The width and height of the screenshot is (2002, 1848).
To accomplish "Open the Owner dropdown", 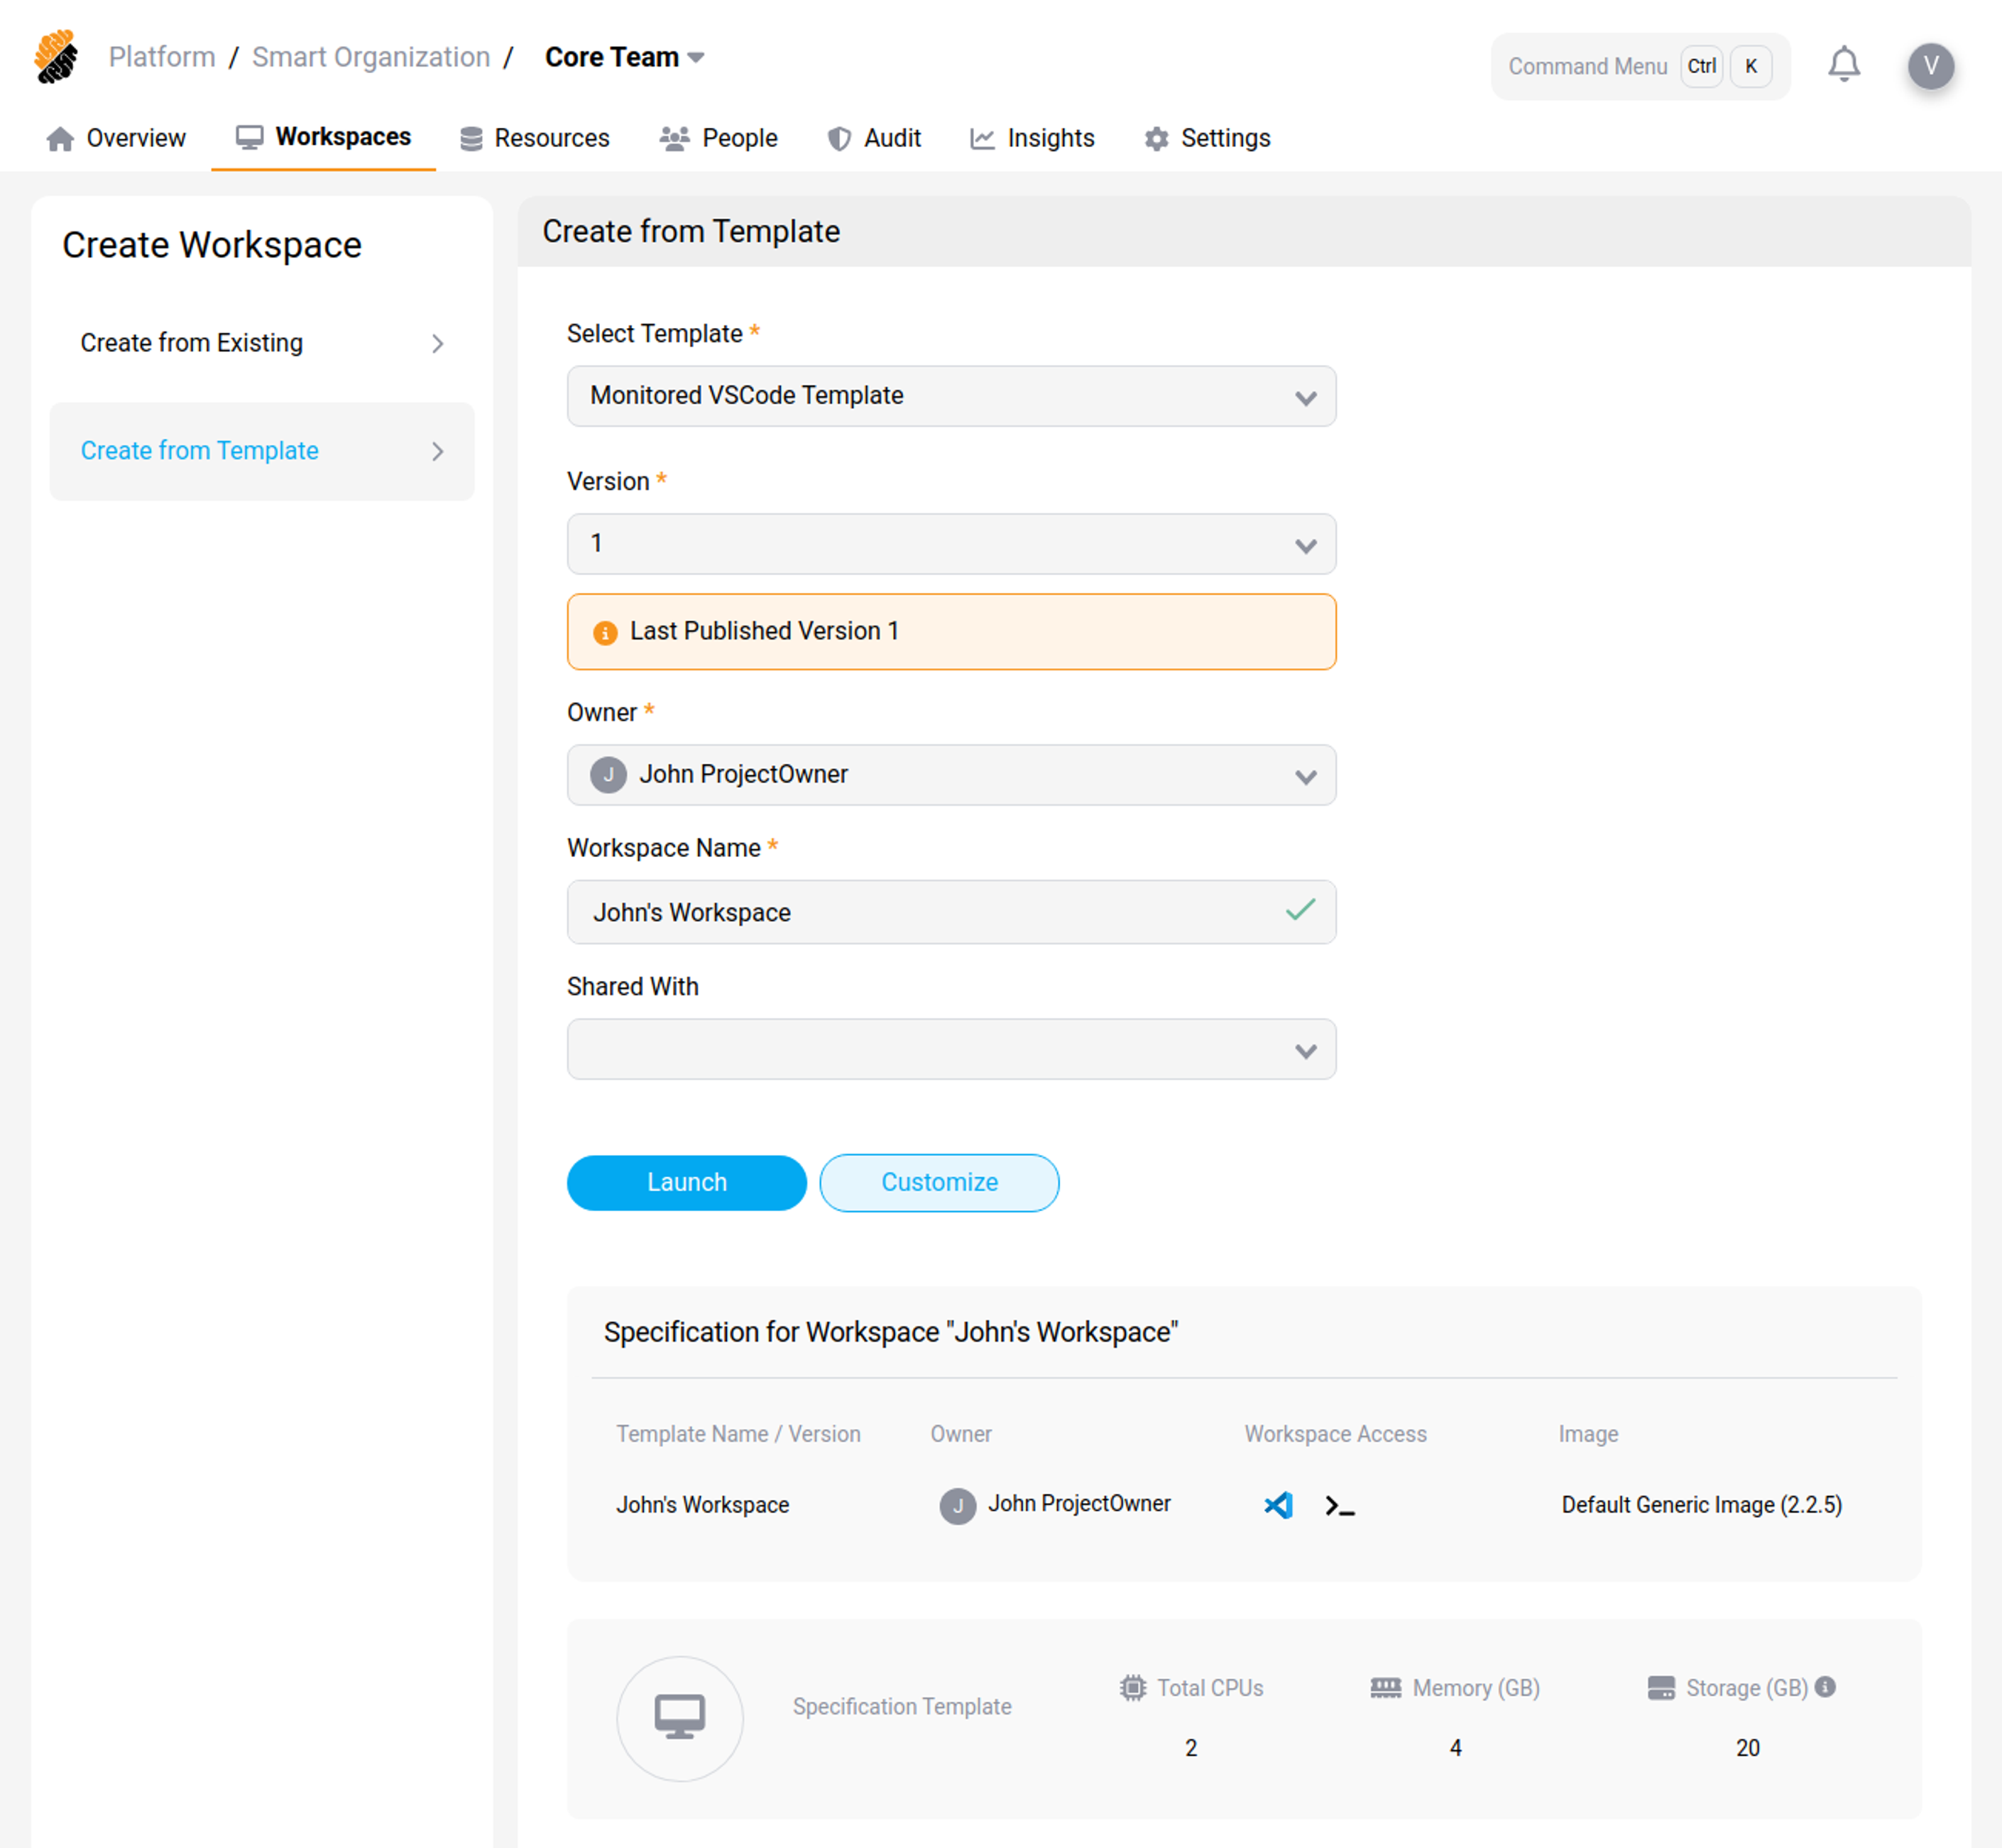I will pyautogui.click(x=951, y=775).
